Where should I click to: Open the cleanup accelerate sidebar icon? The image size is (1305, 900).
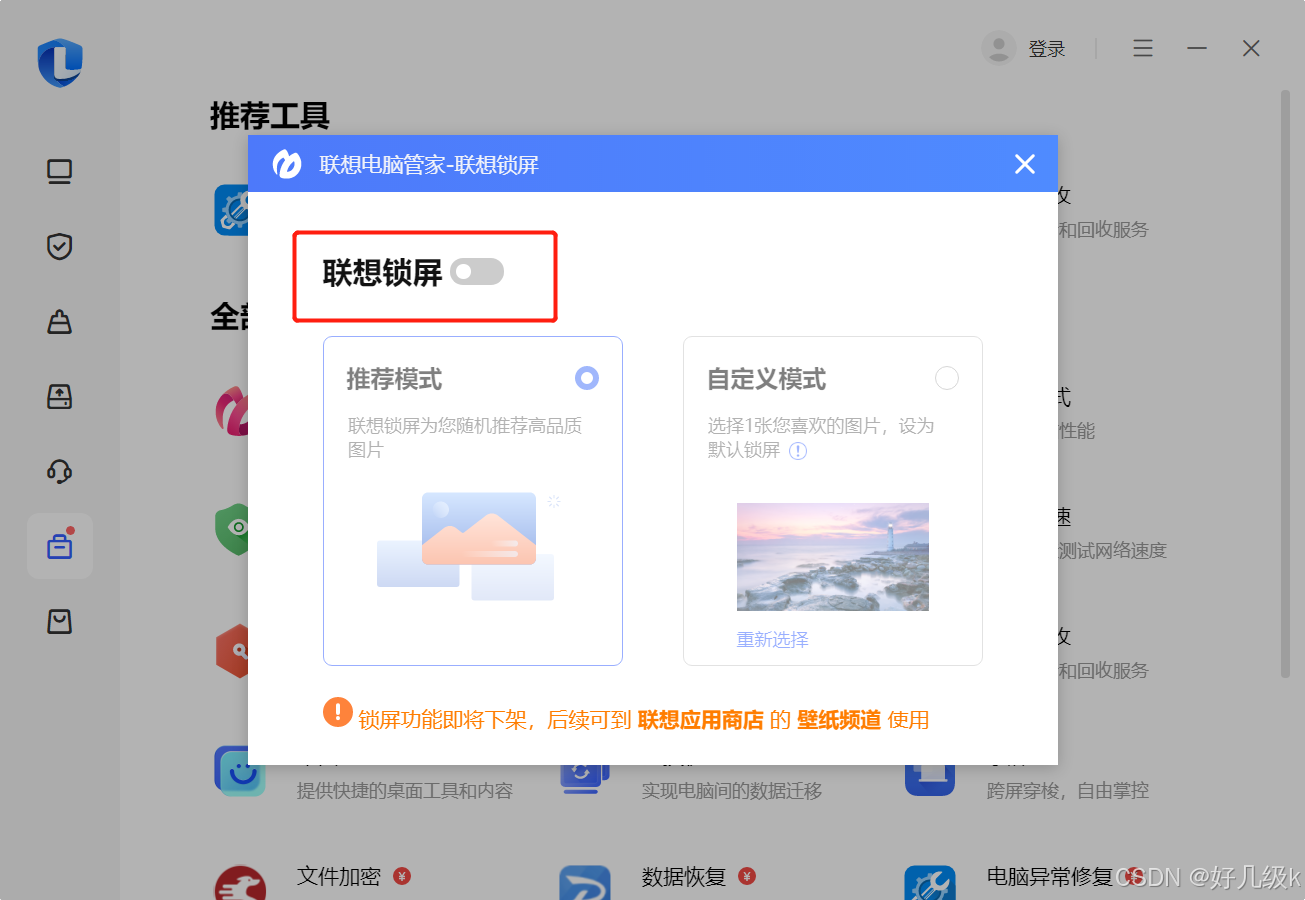click(60, 322)
